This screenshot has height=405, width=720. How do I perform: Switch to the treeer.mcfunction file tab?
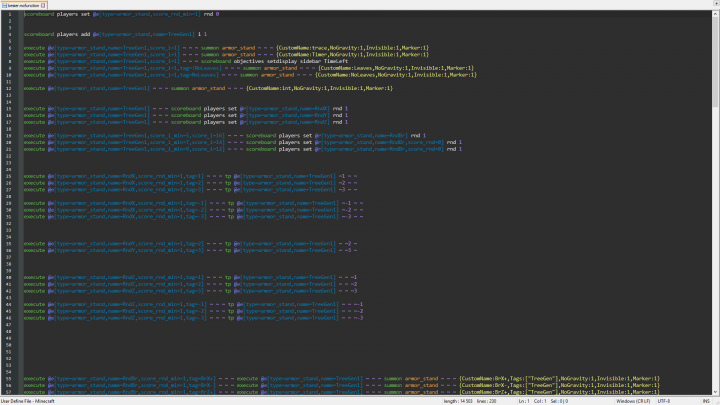25,5
